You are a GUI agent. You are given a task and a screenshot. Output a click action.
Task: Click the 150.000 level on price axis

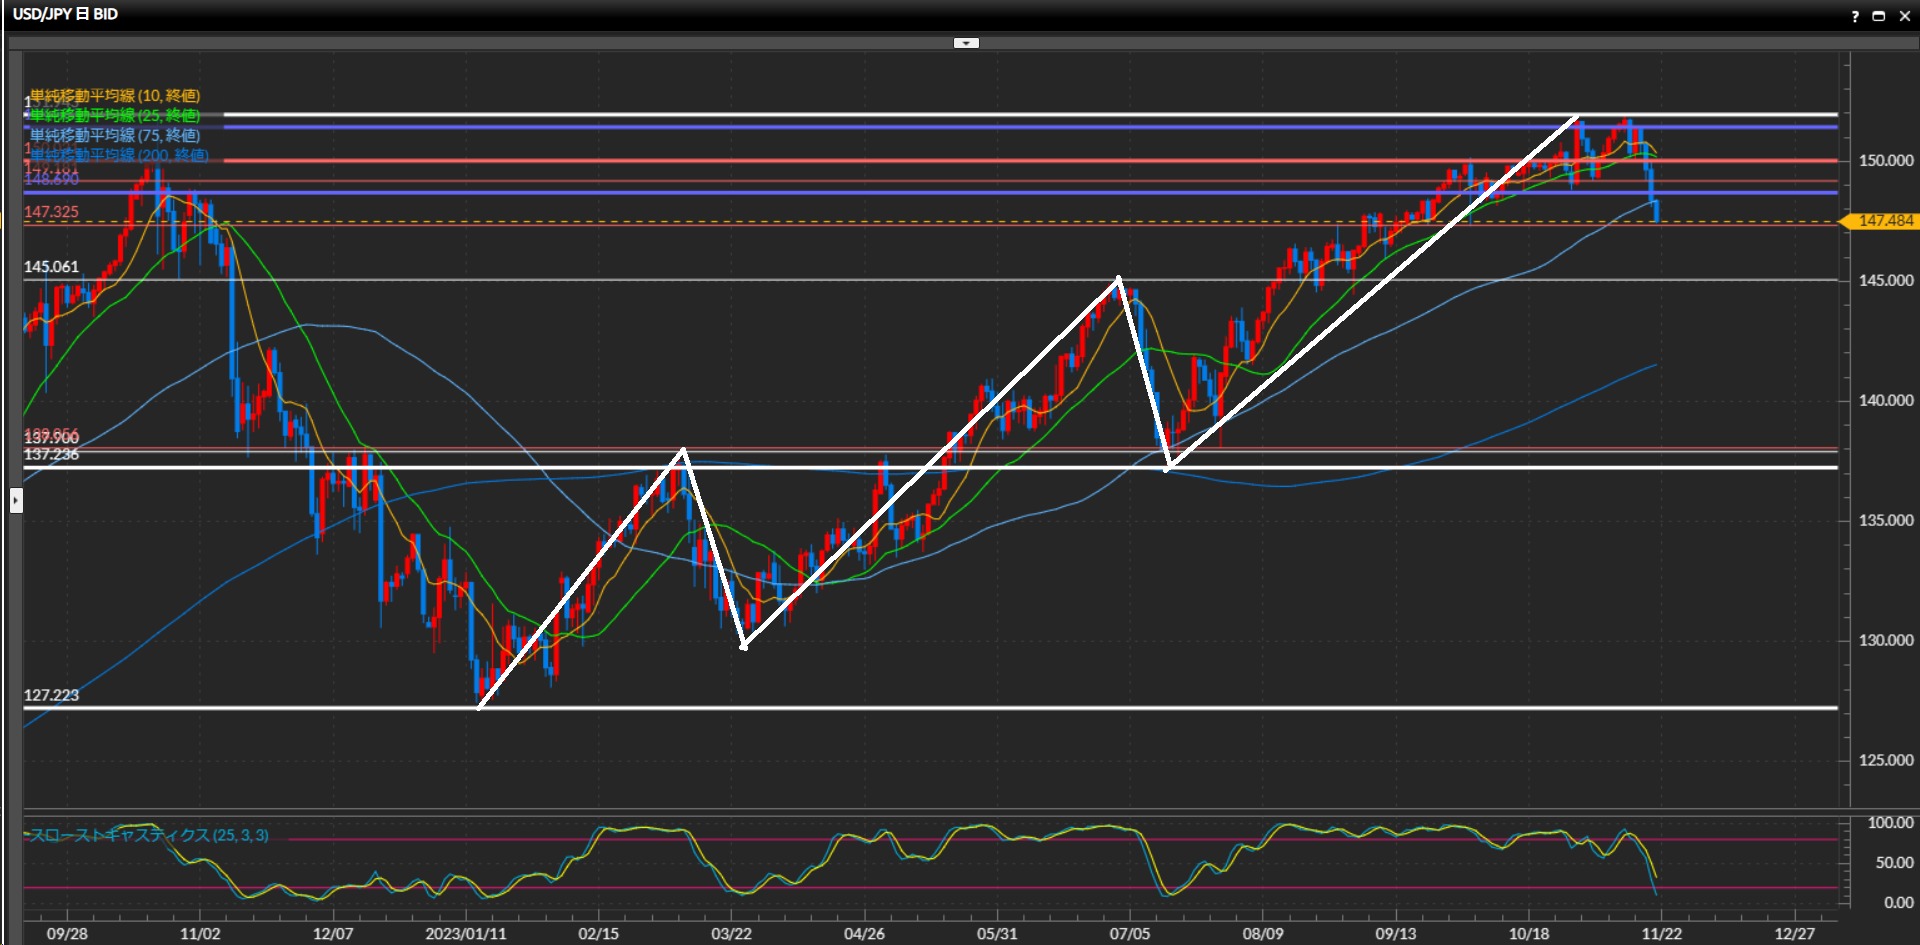coord(1885,160)
